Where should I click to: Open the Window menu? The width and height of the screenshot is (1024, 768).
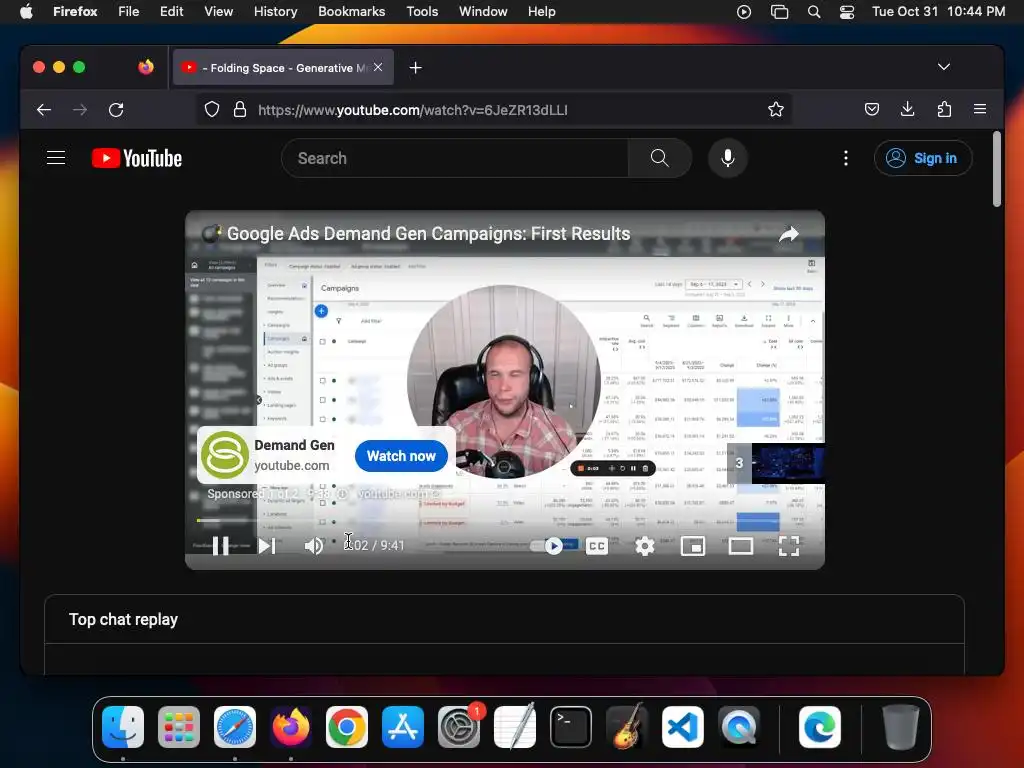click(483, 12)
